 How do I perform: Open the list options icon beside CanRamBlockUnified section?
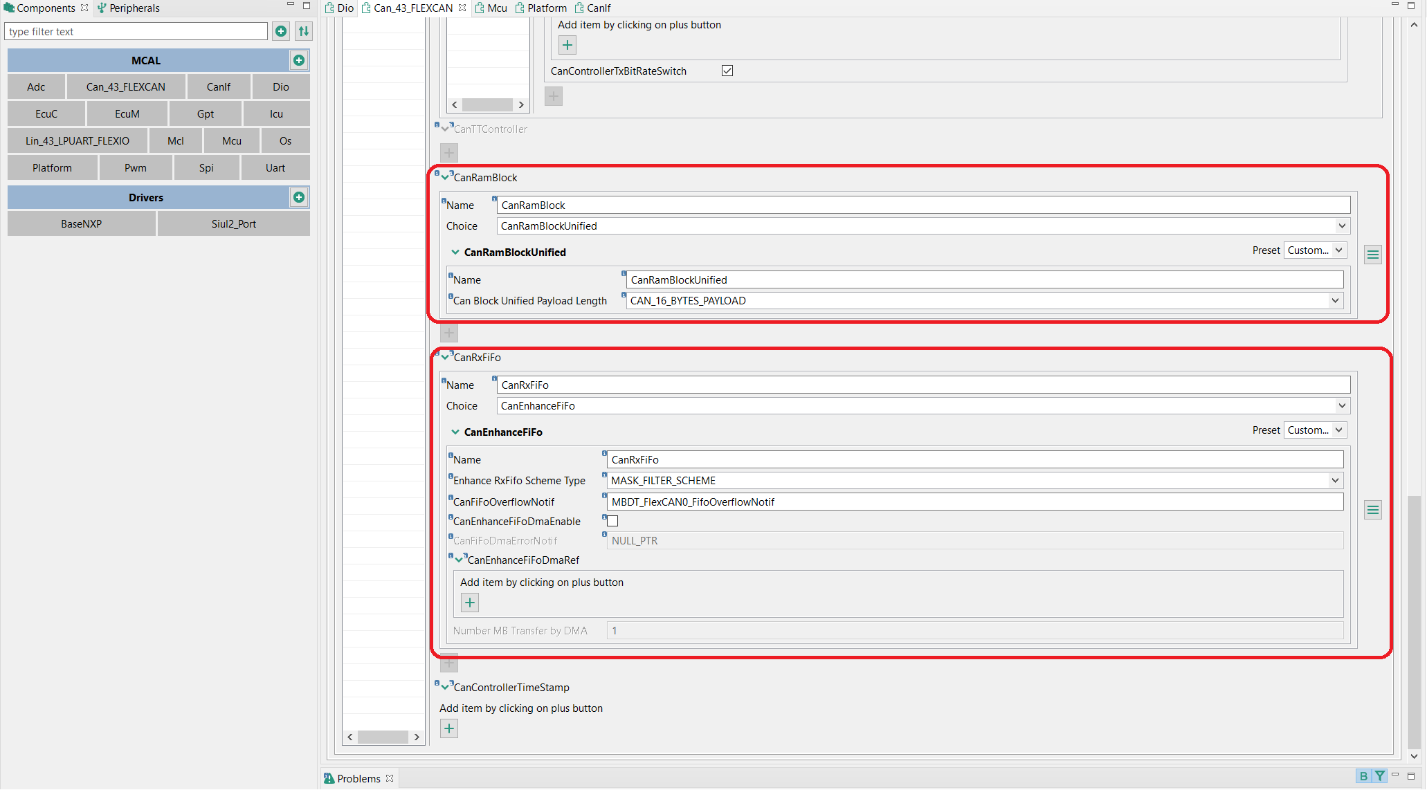point(1372,254)
